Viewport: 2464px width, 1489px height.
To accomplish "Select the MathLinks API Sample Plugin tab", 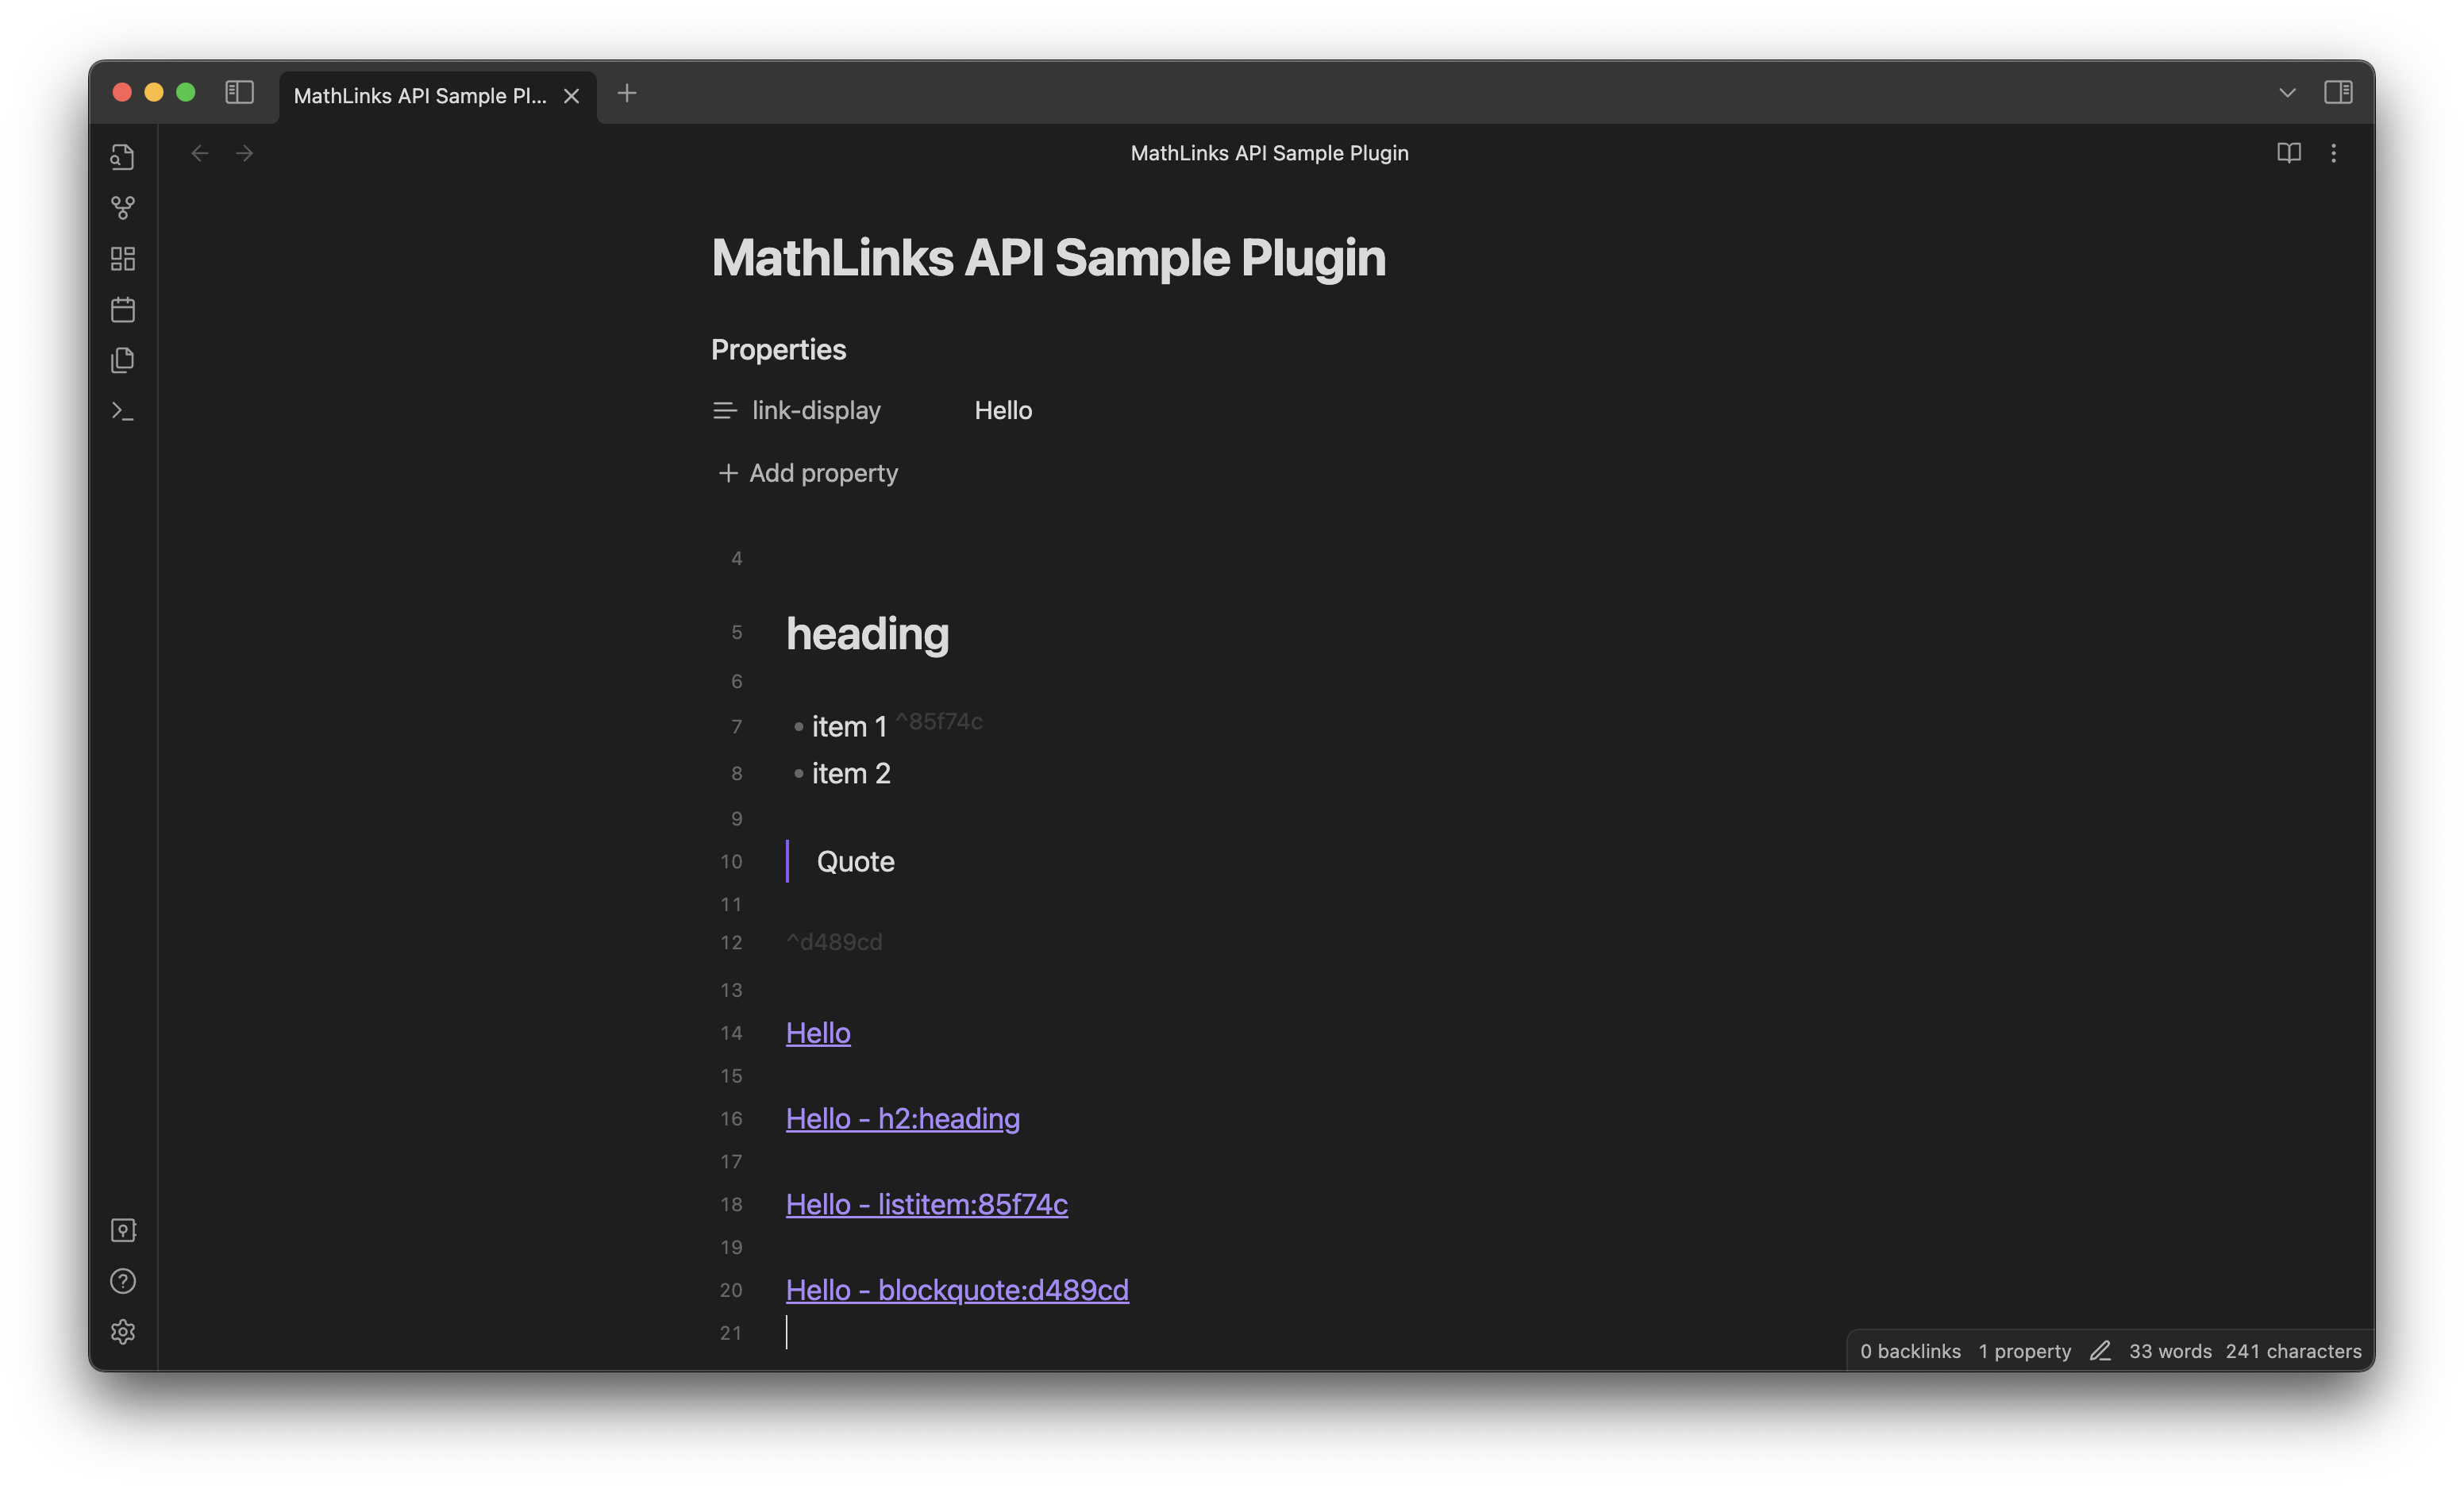I will 420,96.
